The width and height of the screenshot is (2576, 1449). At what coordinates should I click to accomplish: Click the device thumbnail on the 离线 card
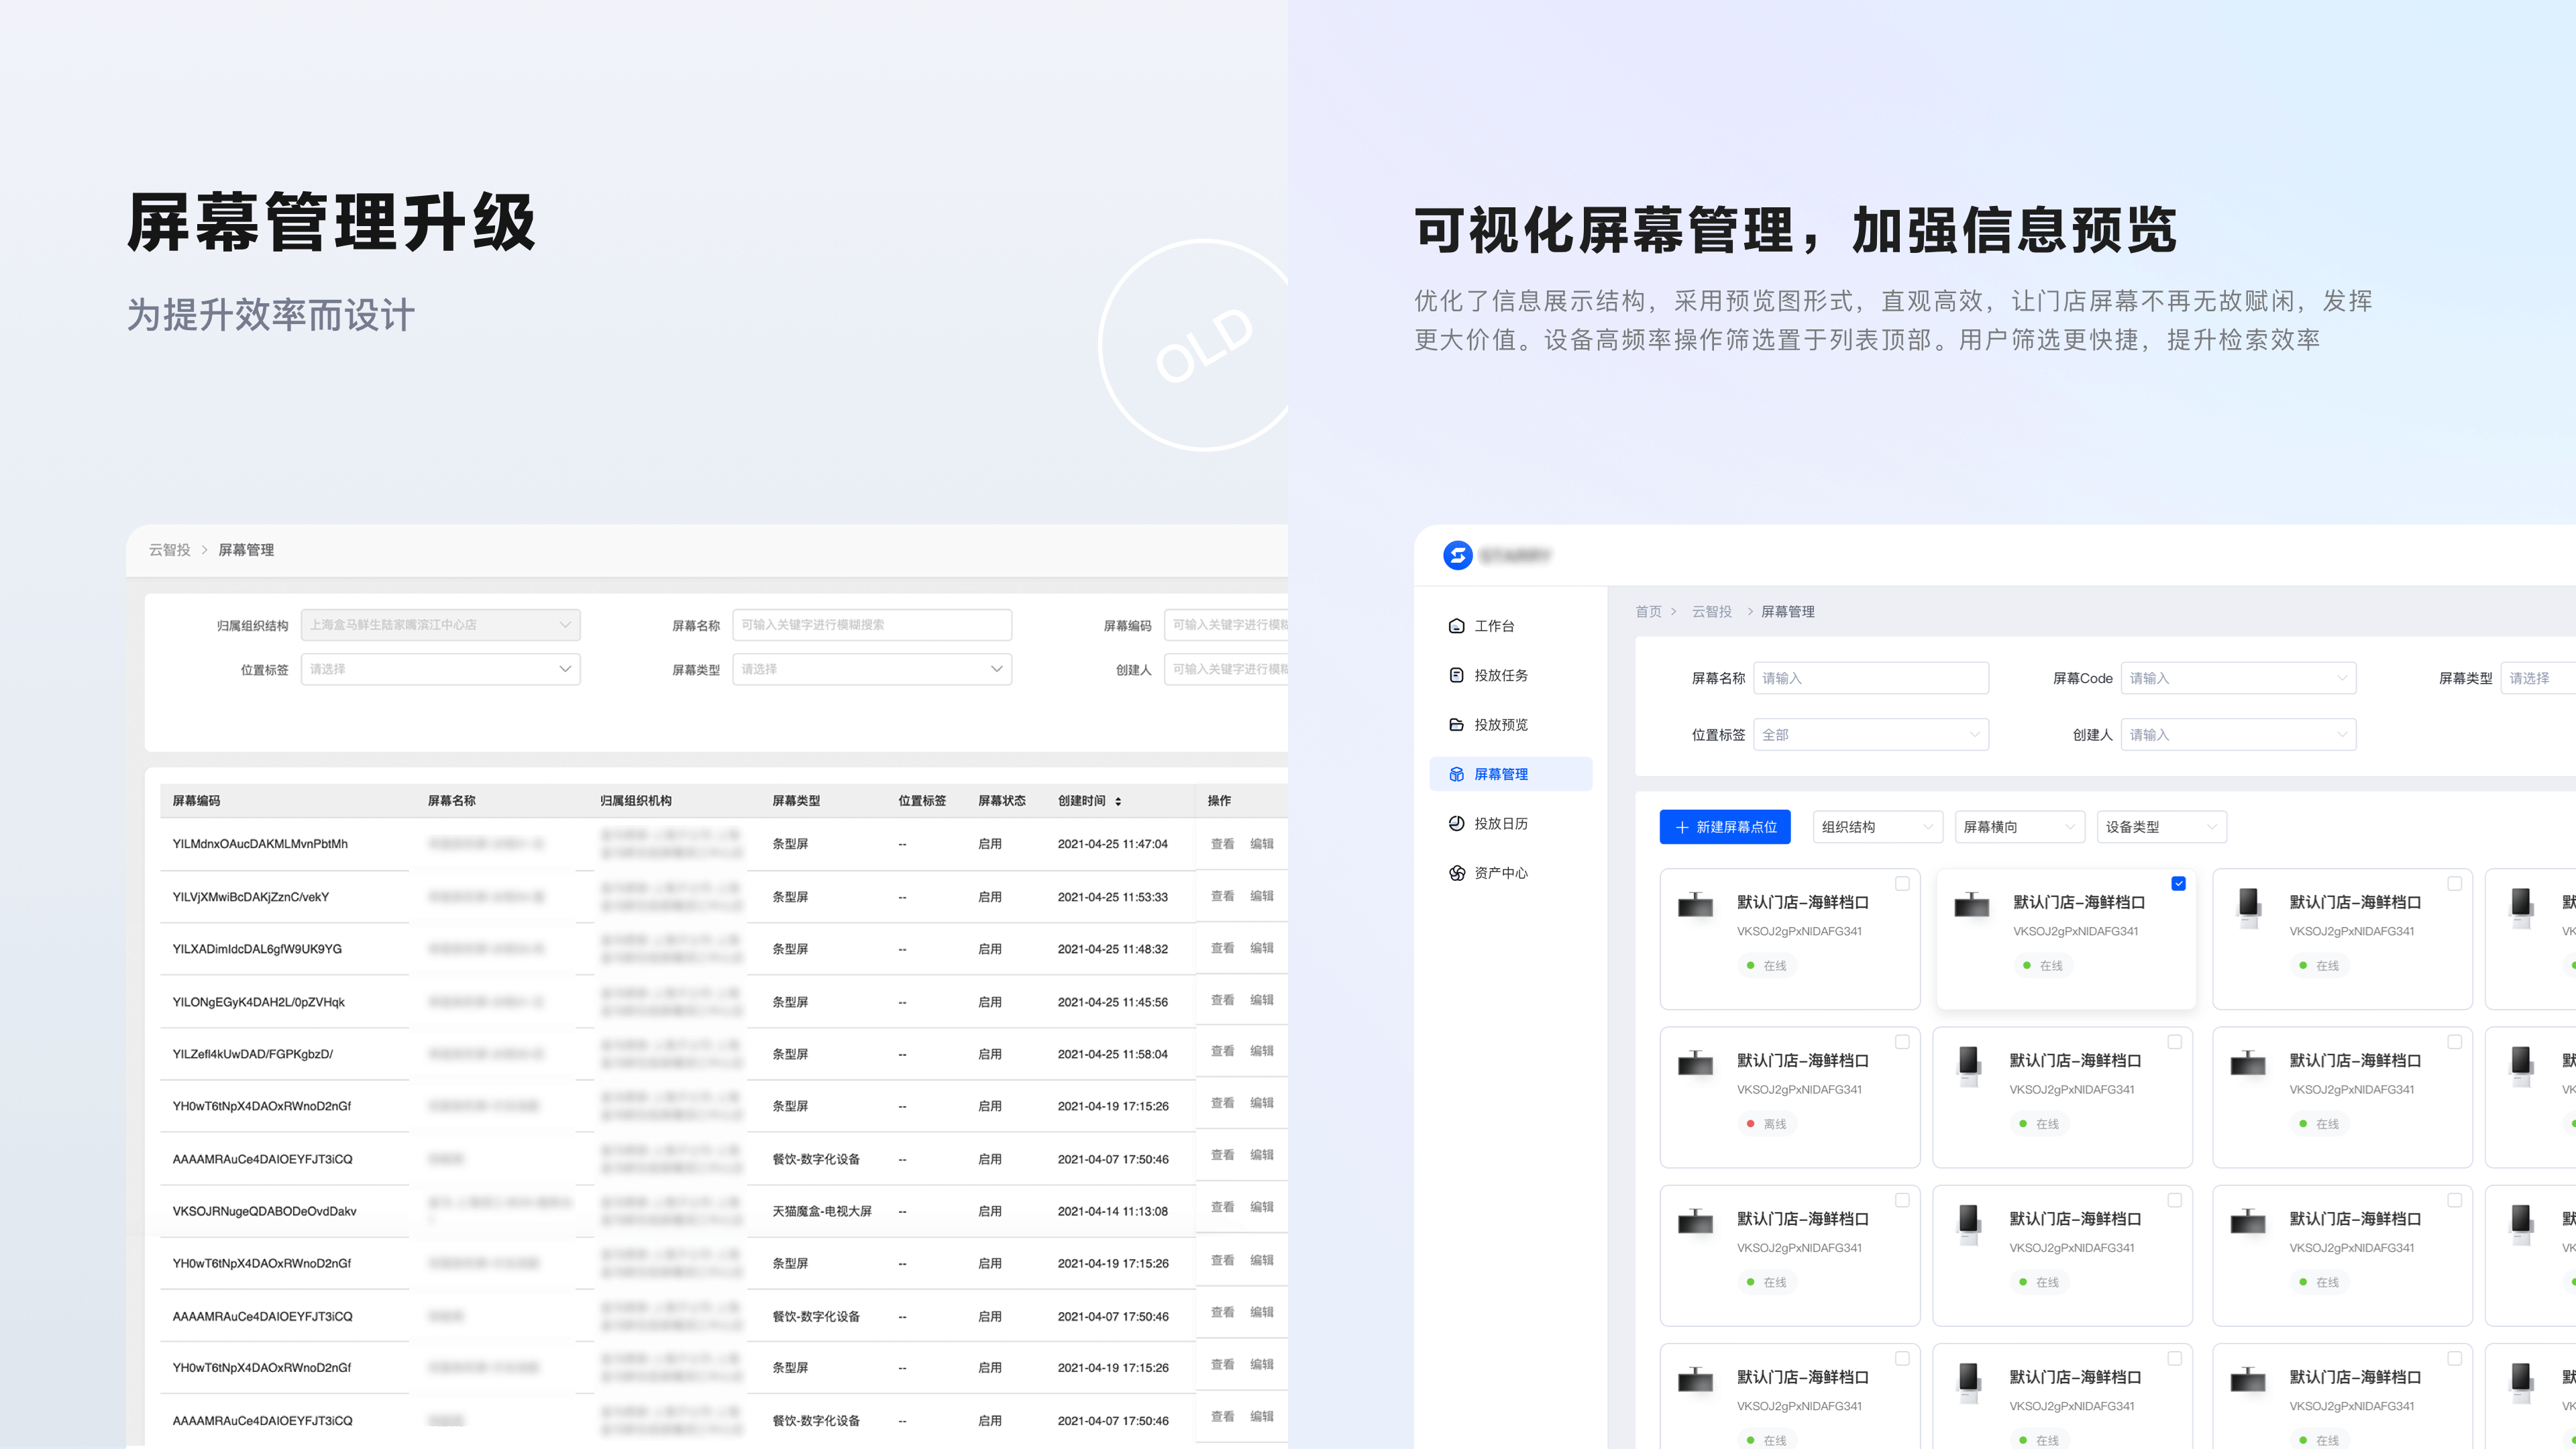[1695, 1063]
